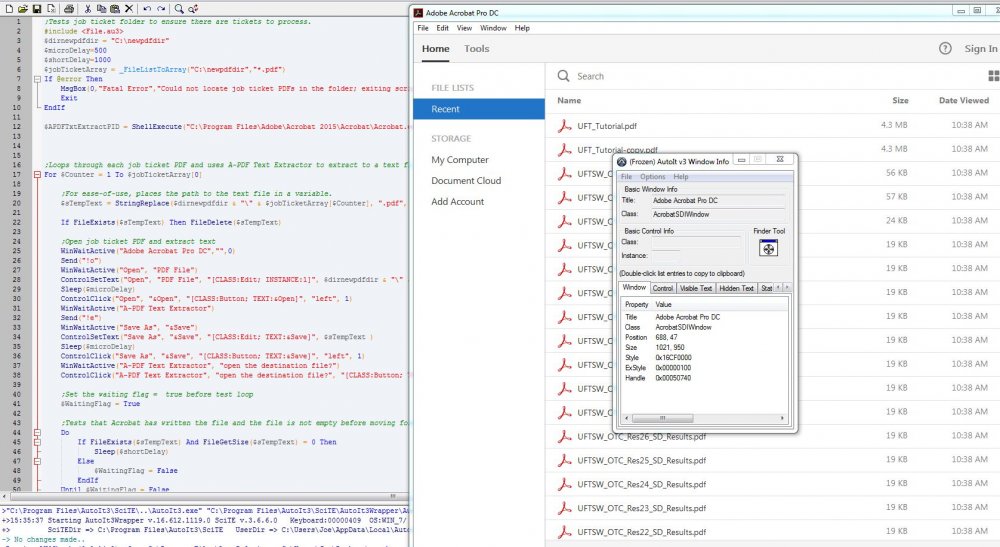Switch Acrobat file list to grid view icon
This screenshot has height=547, width=1000.
click(x=994, y=76)
